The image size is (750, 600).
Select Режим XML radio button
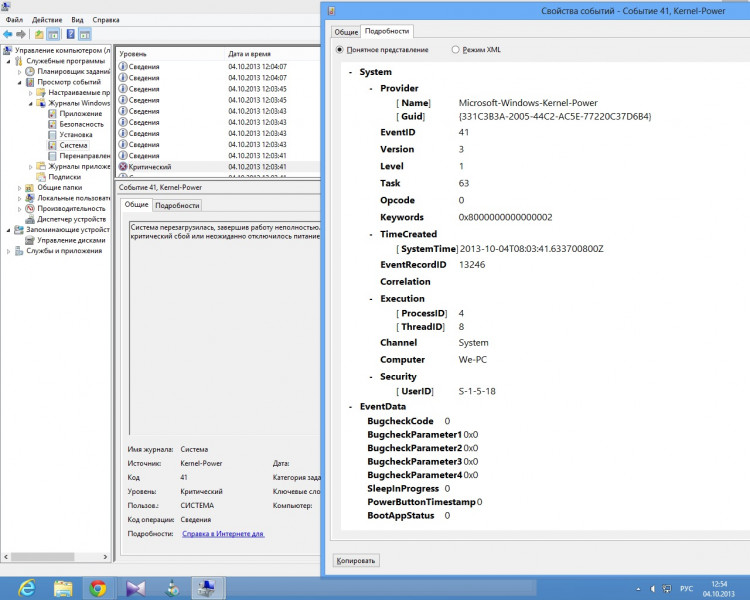tap(455, 50)
